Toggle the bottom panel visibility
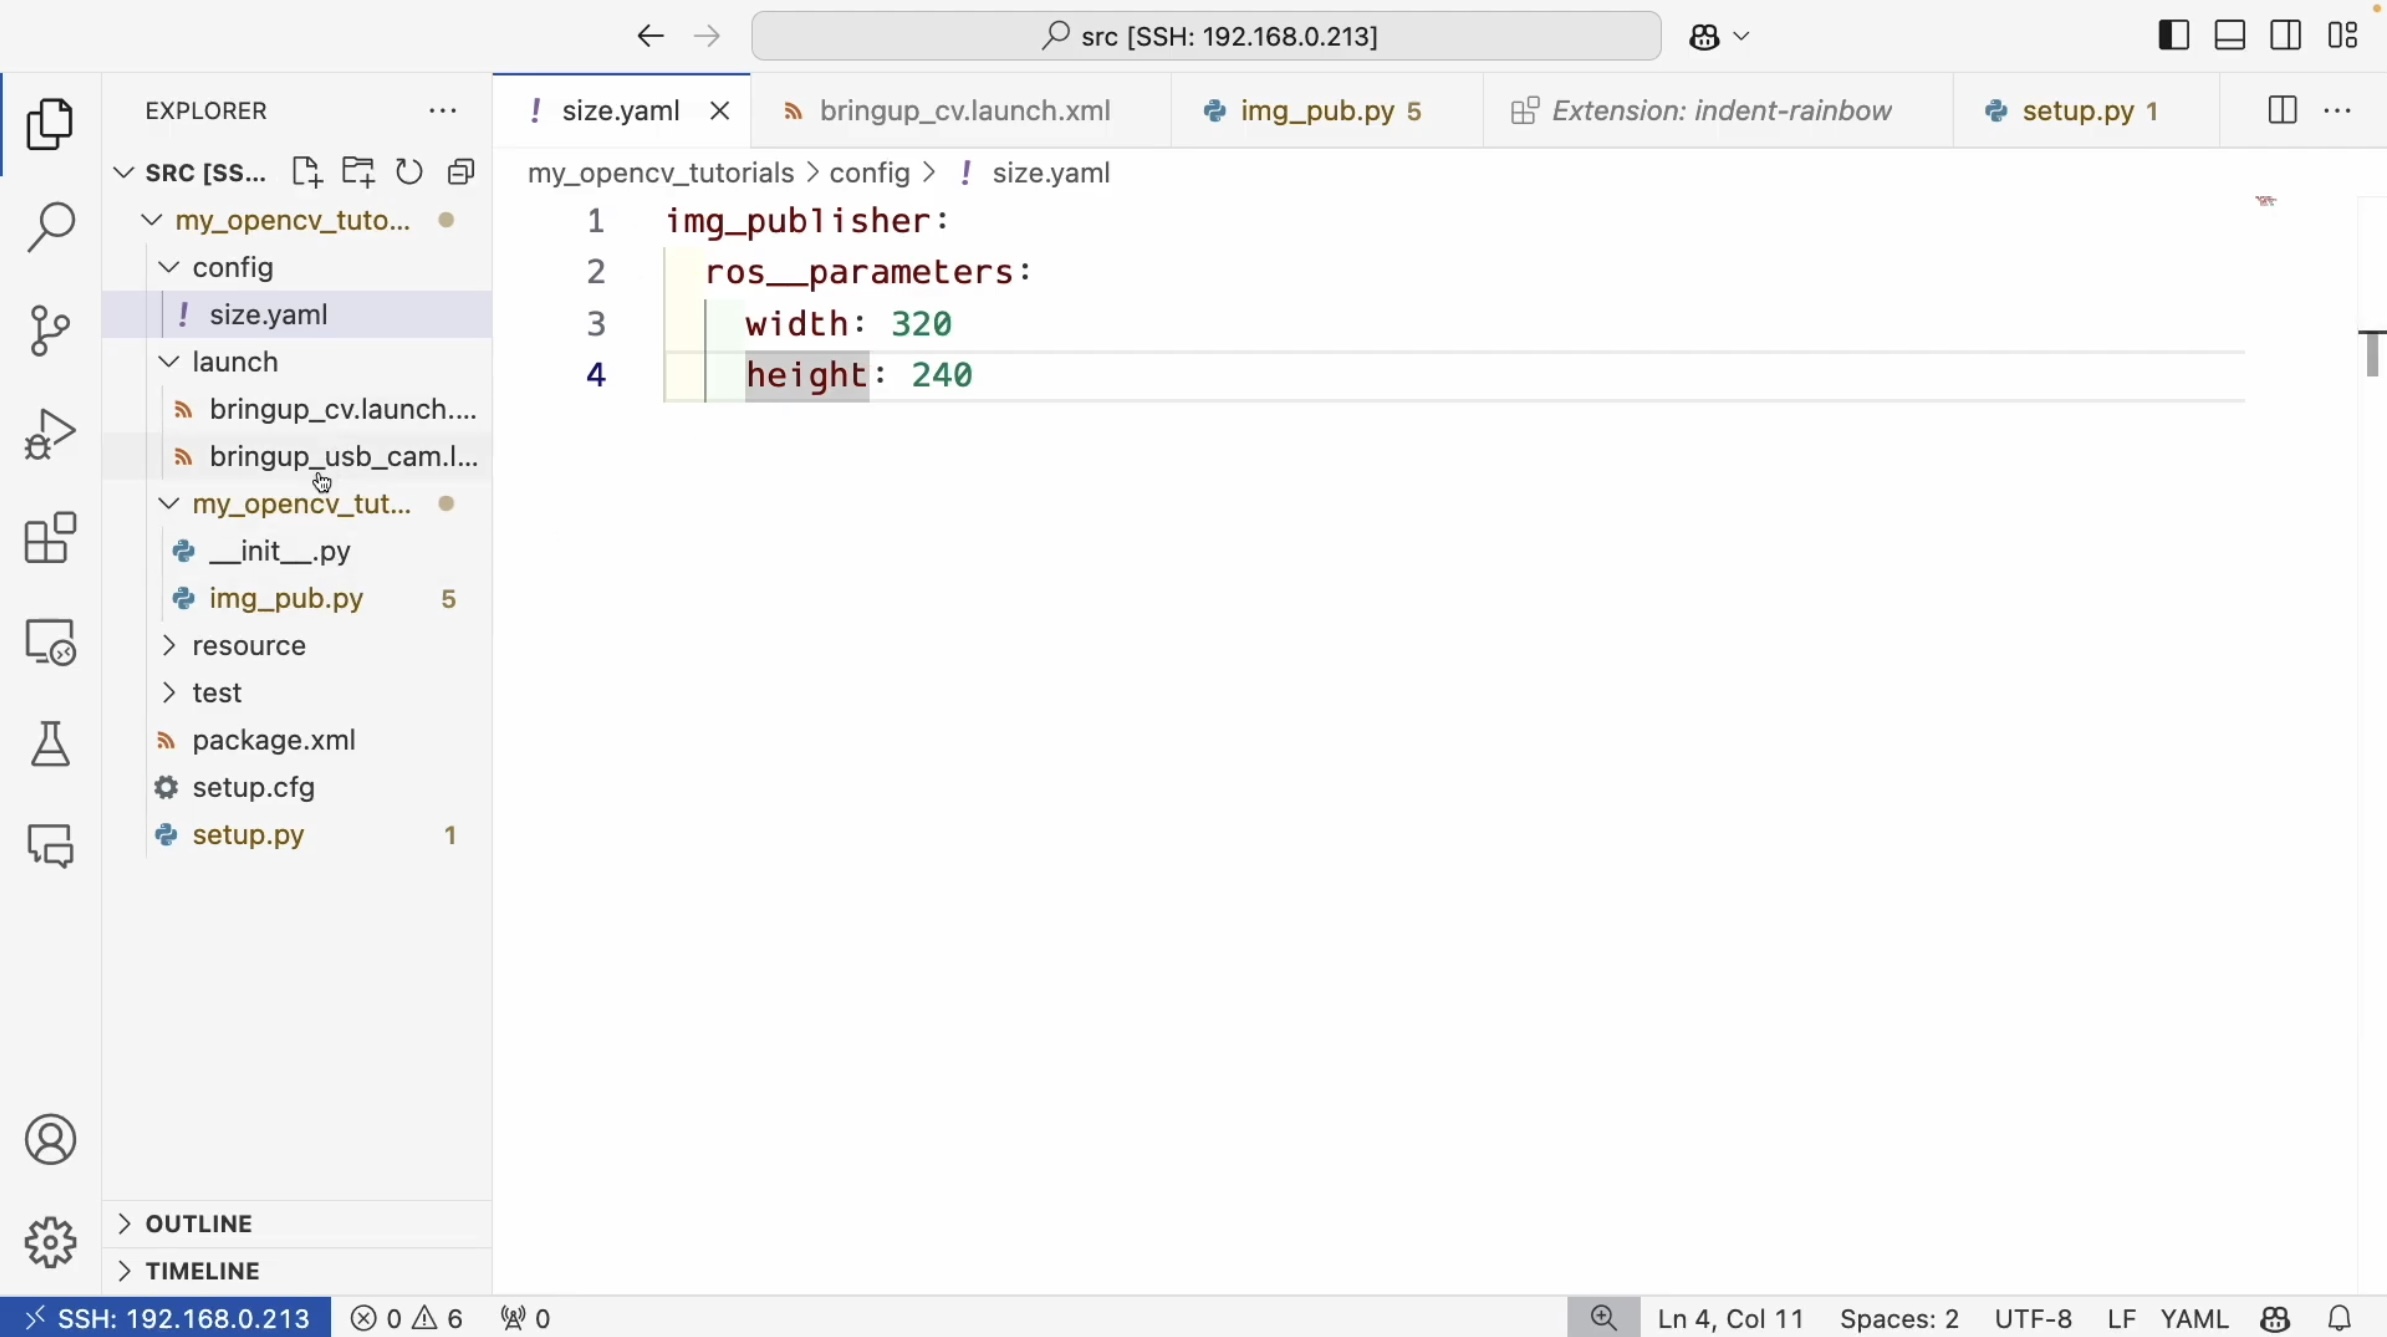 (x=2230, y=36)
